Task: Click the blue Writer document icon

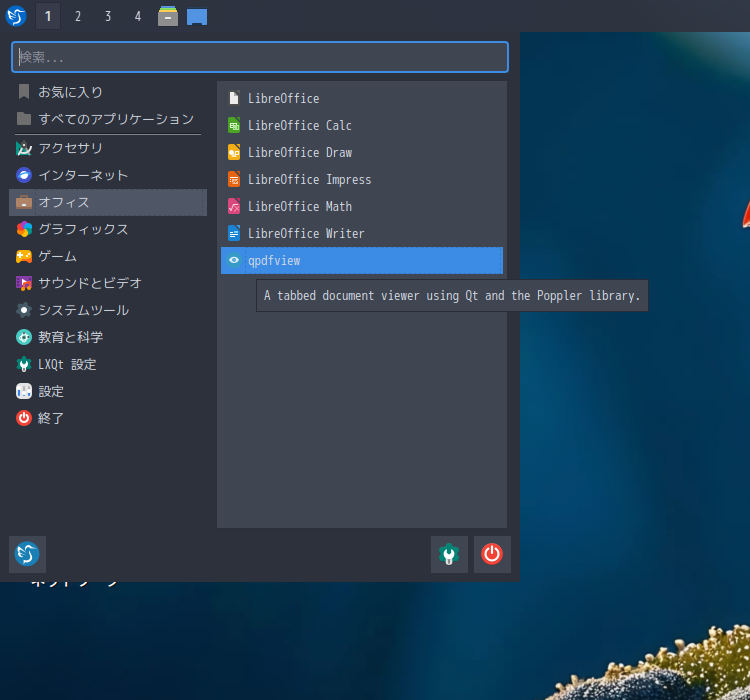Action: tap(234, 233)
